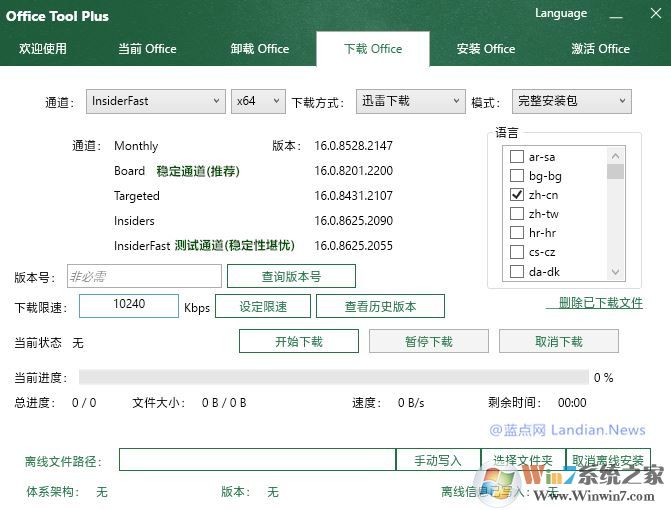Click the 查看历史版本 button

click(380, 306)
